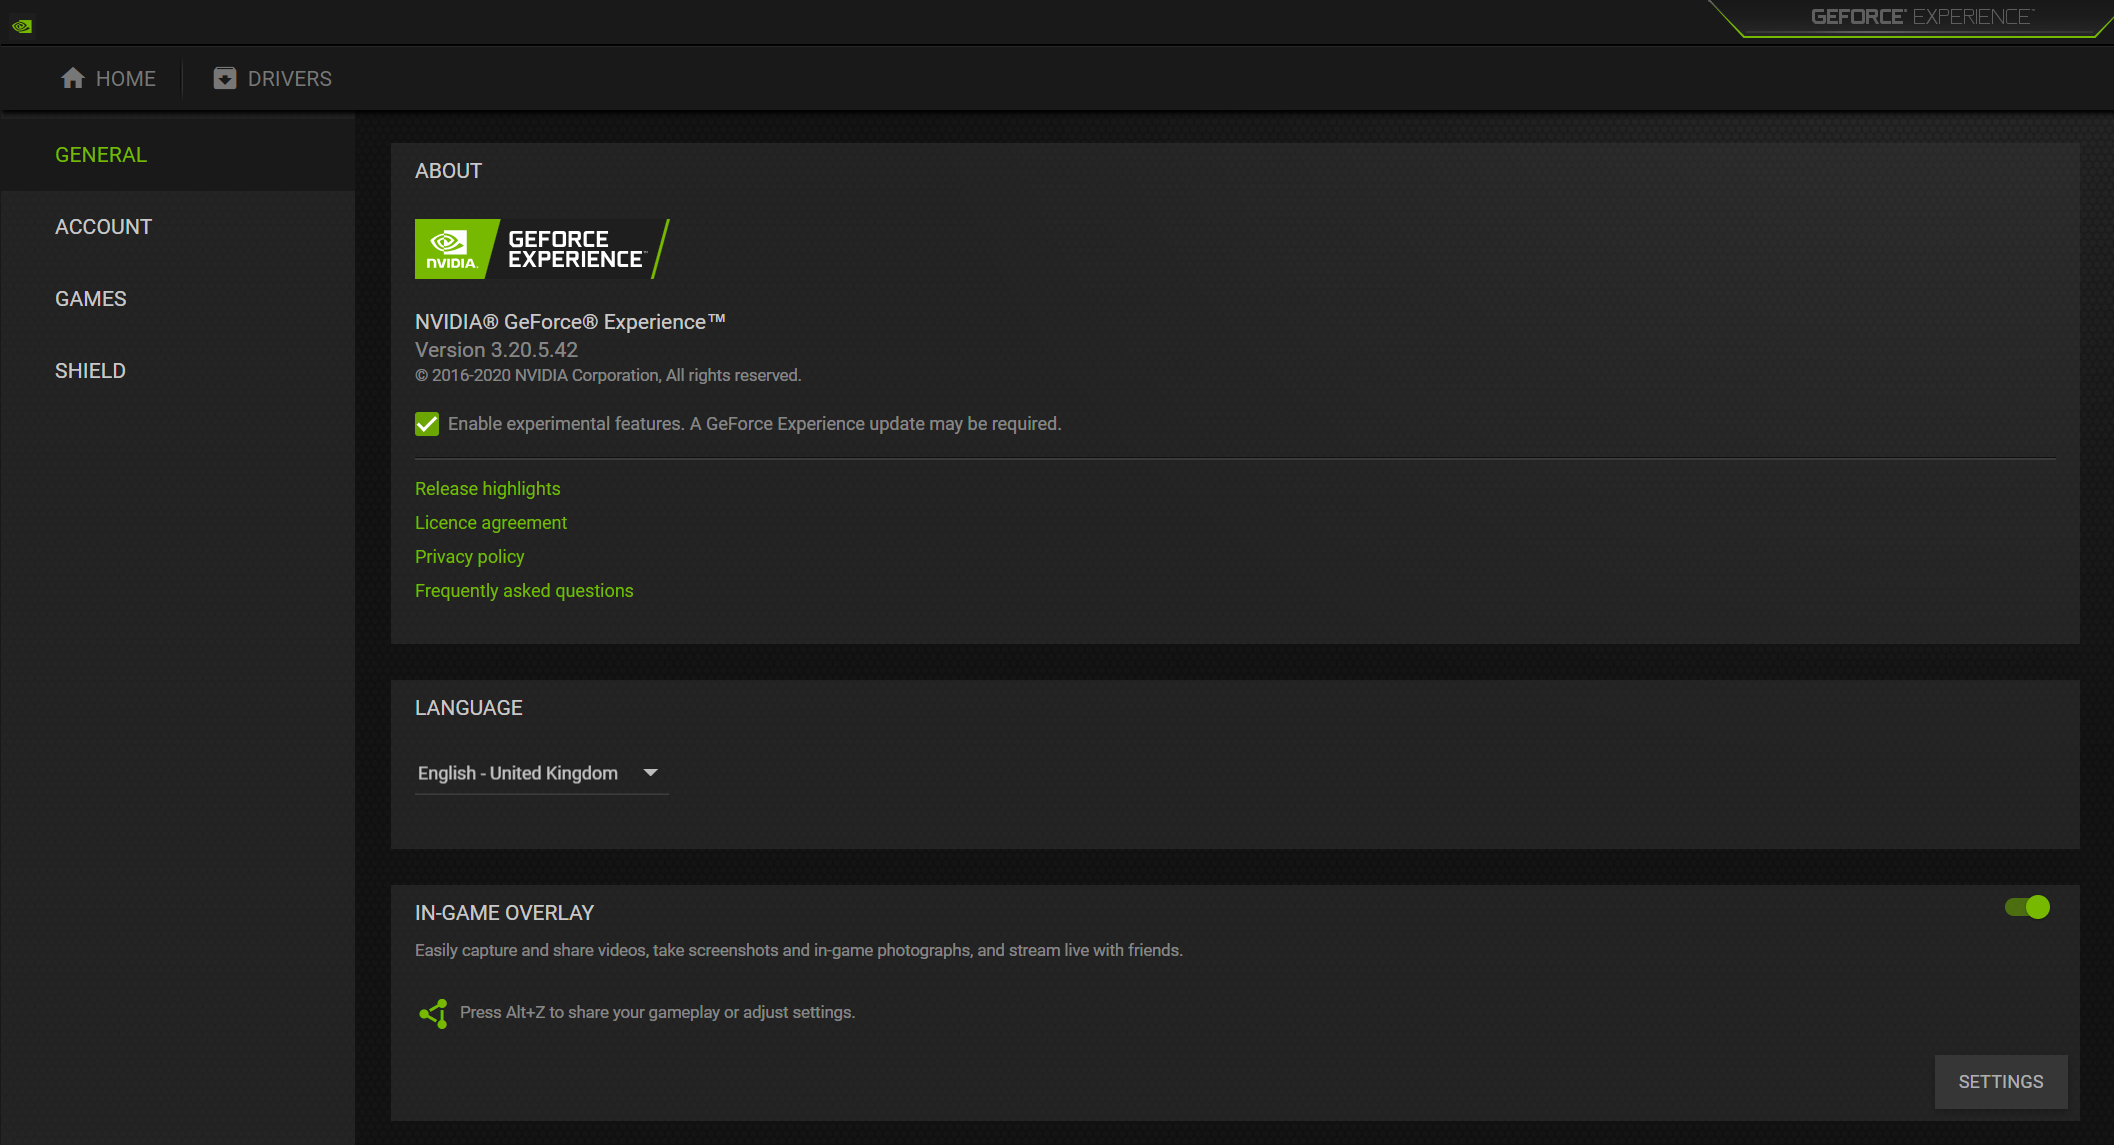Click the SHIELD menu icon
The width and height of the screenshot is (2114, 1145).
pos(90,369)
